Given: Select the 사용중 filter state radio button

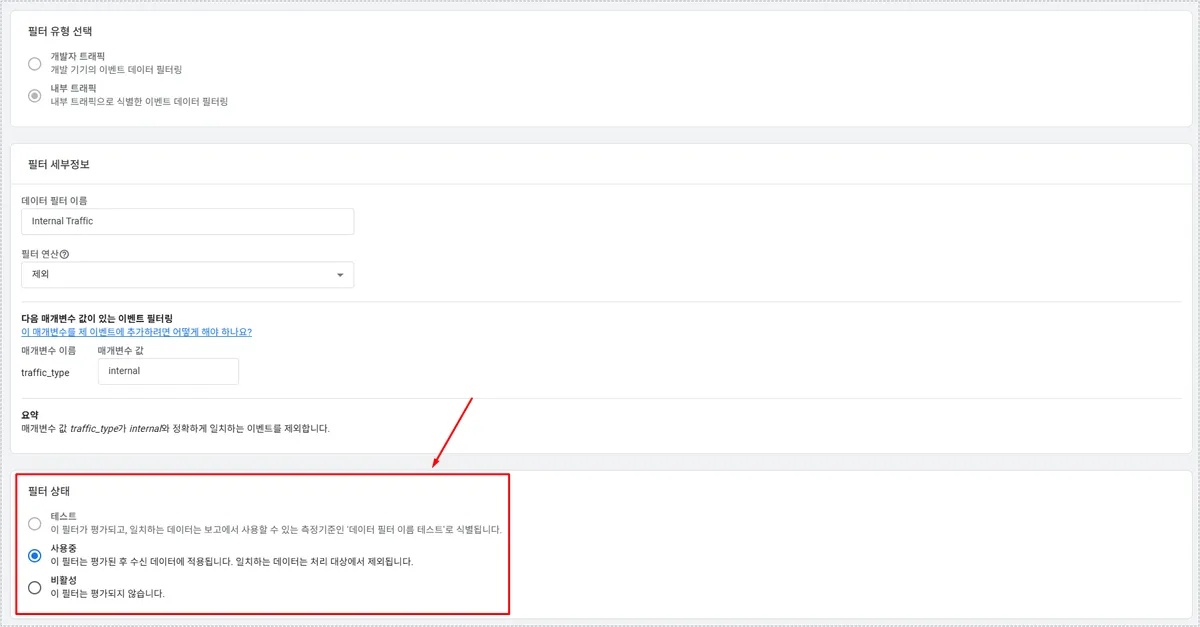Looking at the screenshot, I should click(x=35, y=555).
